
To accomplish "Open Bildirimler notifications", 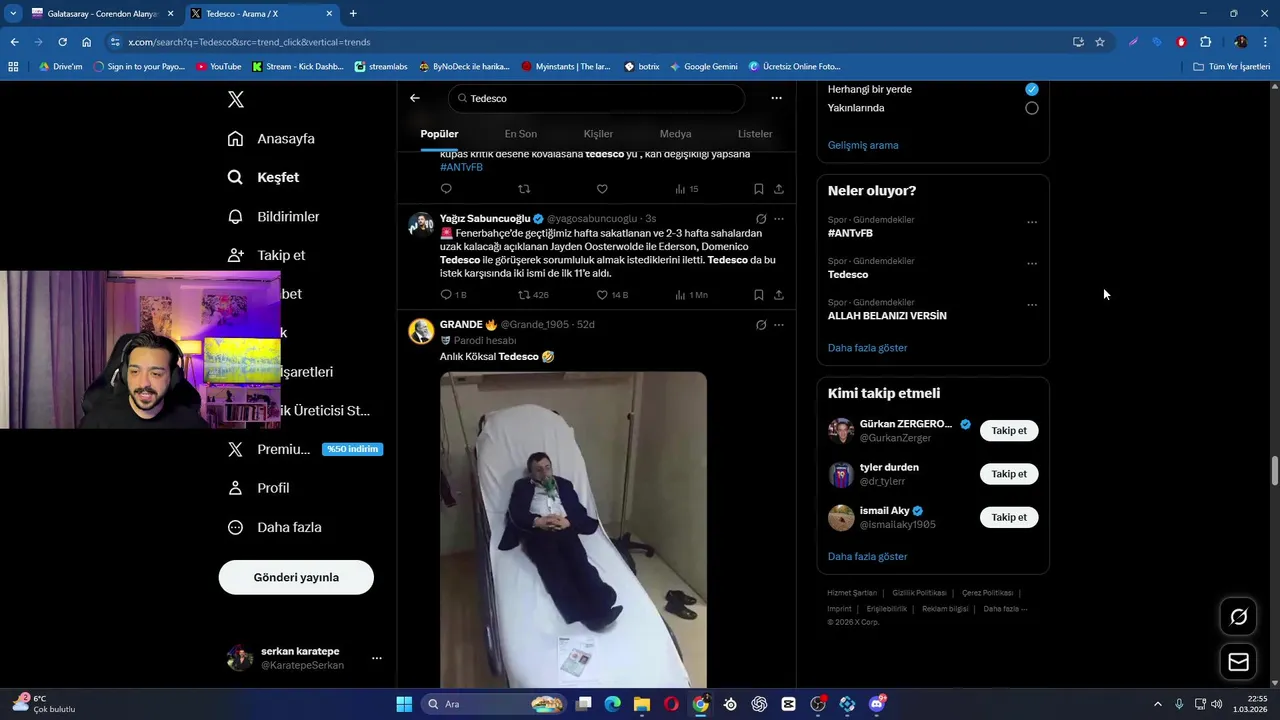I will tap(273, 216).
